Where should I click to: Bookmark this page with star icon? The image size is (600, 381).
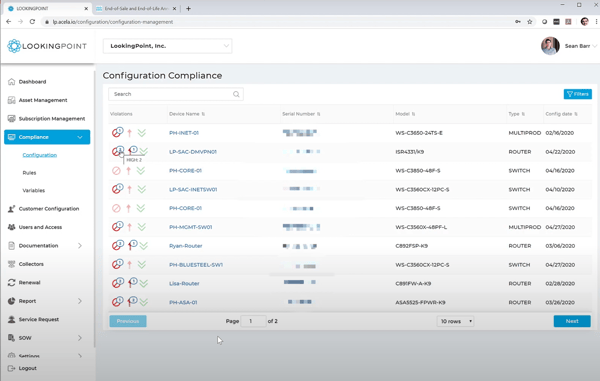pos(530,22)
